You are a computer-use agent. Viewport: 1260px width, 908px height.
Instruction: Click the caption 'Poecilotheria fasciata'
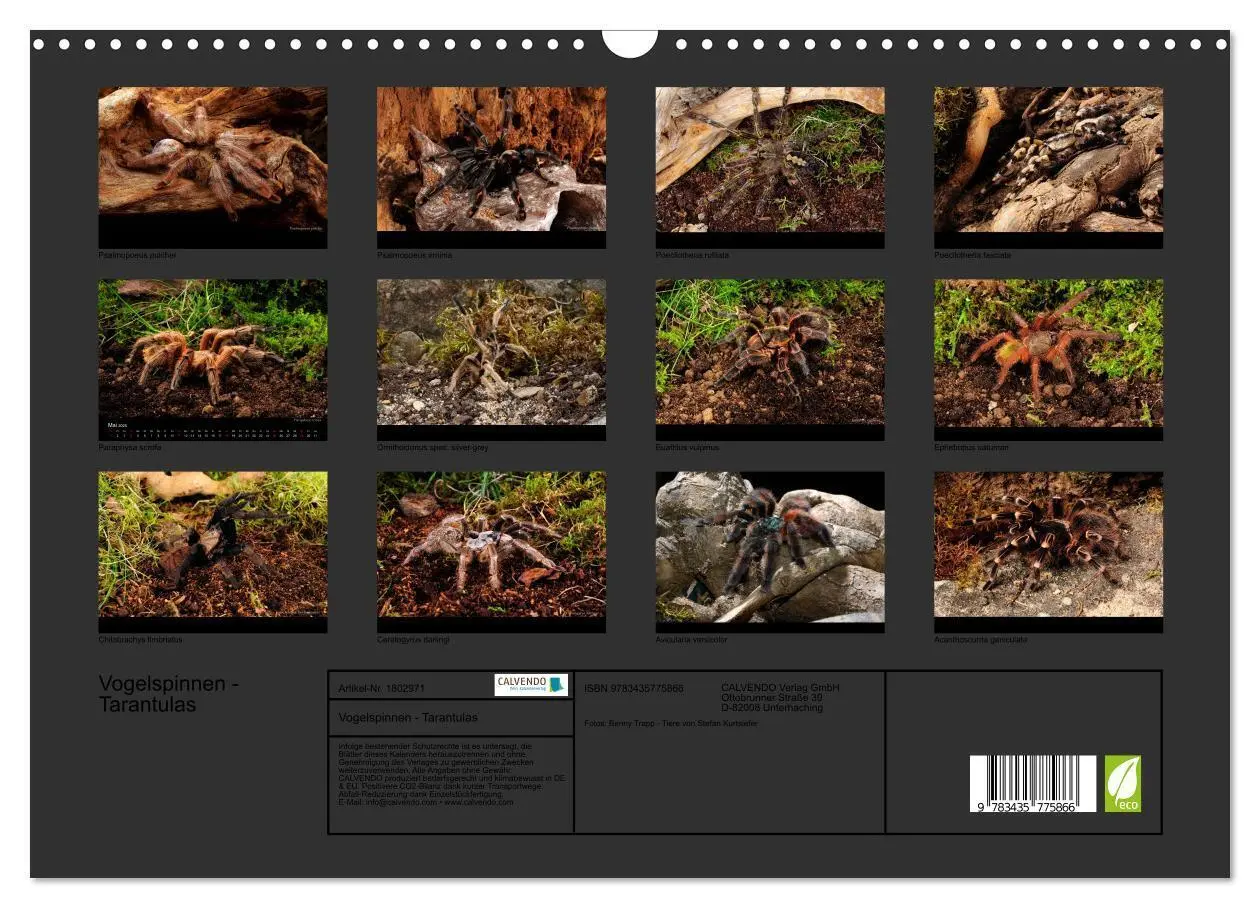[973, 256]
